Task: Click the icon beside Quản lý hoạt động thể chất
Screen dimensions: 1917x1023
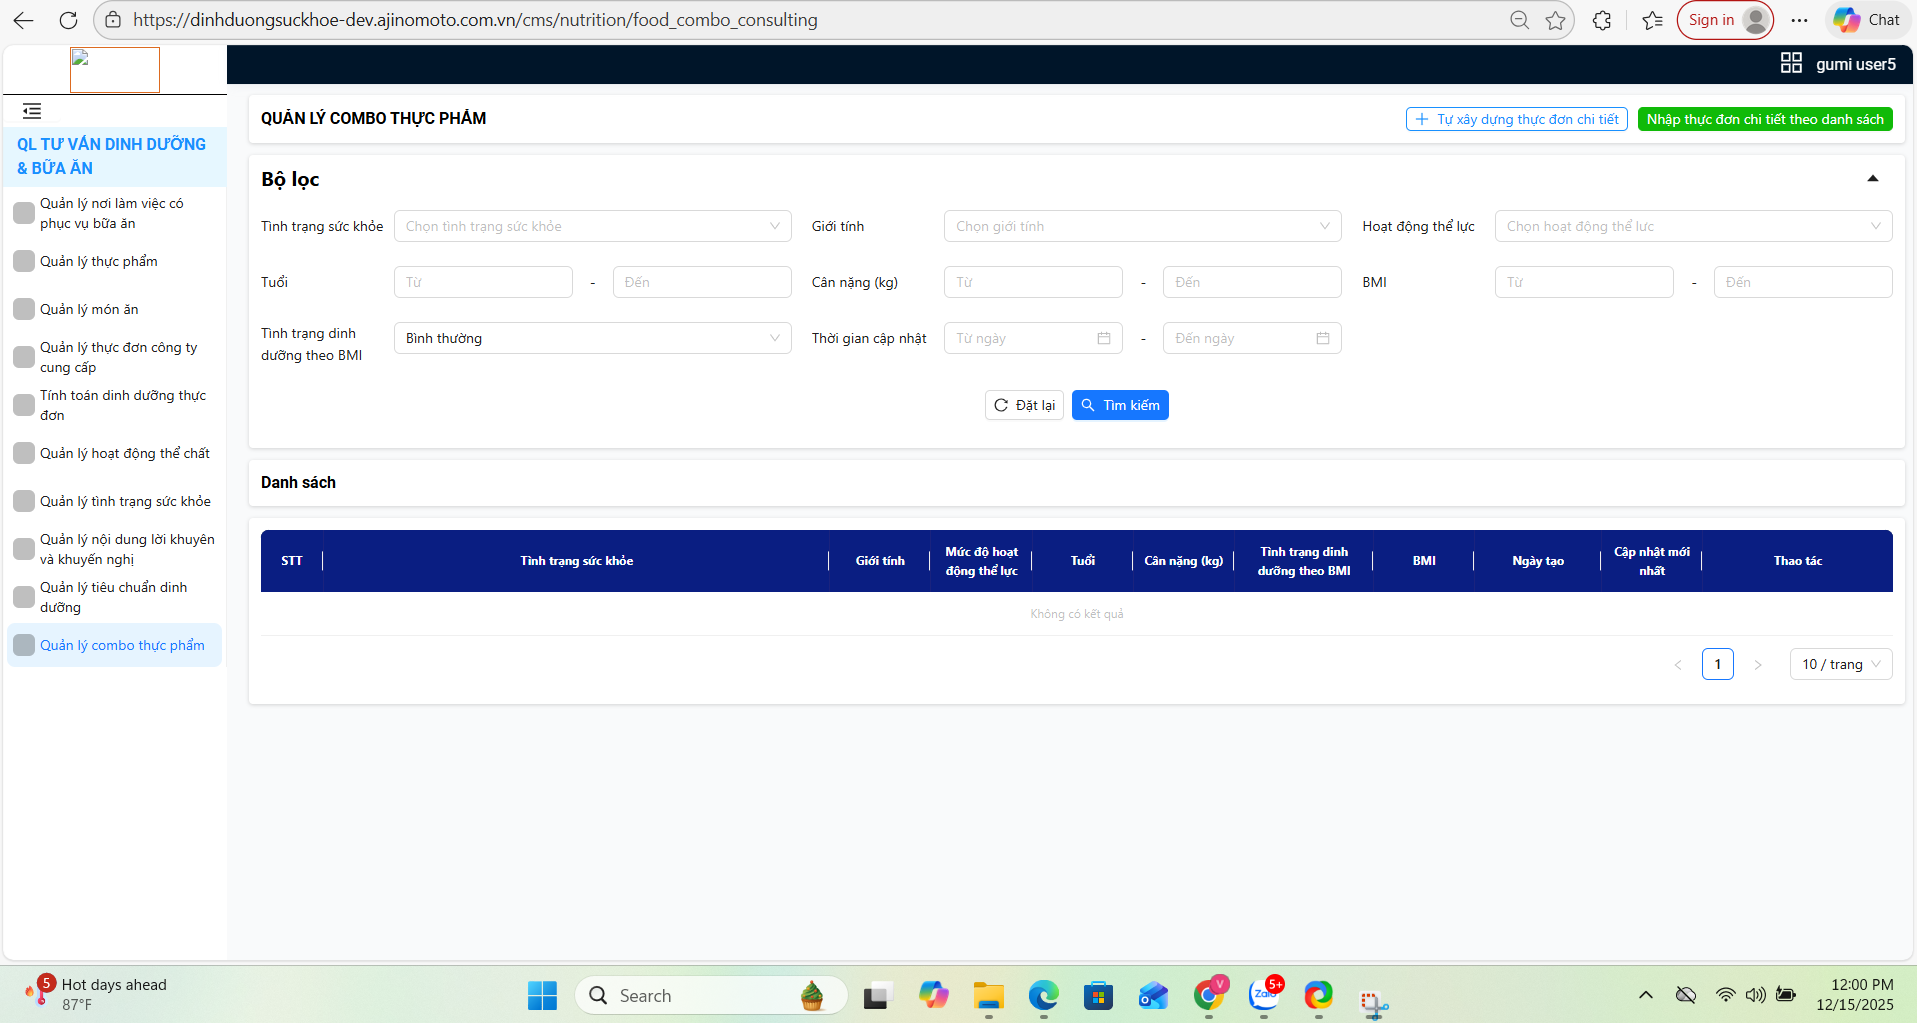Action: click(x=24, y=453)
